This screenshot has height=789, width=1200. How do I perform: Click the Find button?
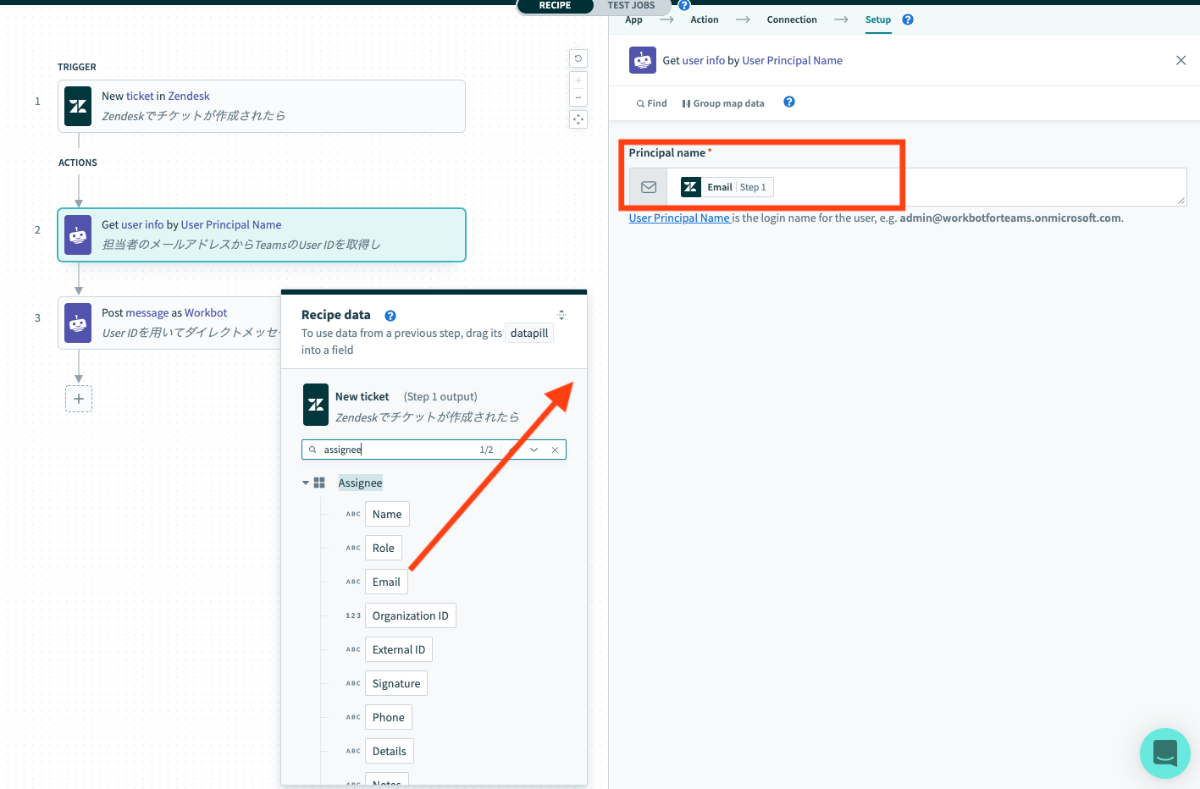pos(652,103)
